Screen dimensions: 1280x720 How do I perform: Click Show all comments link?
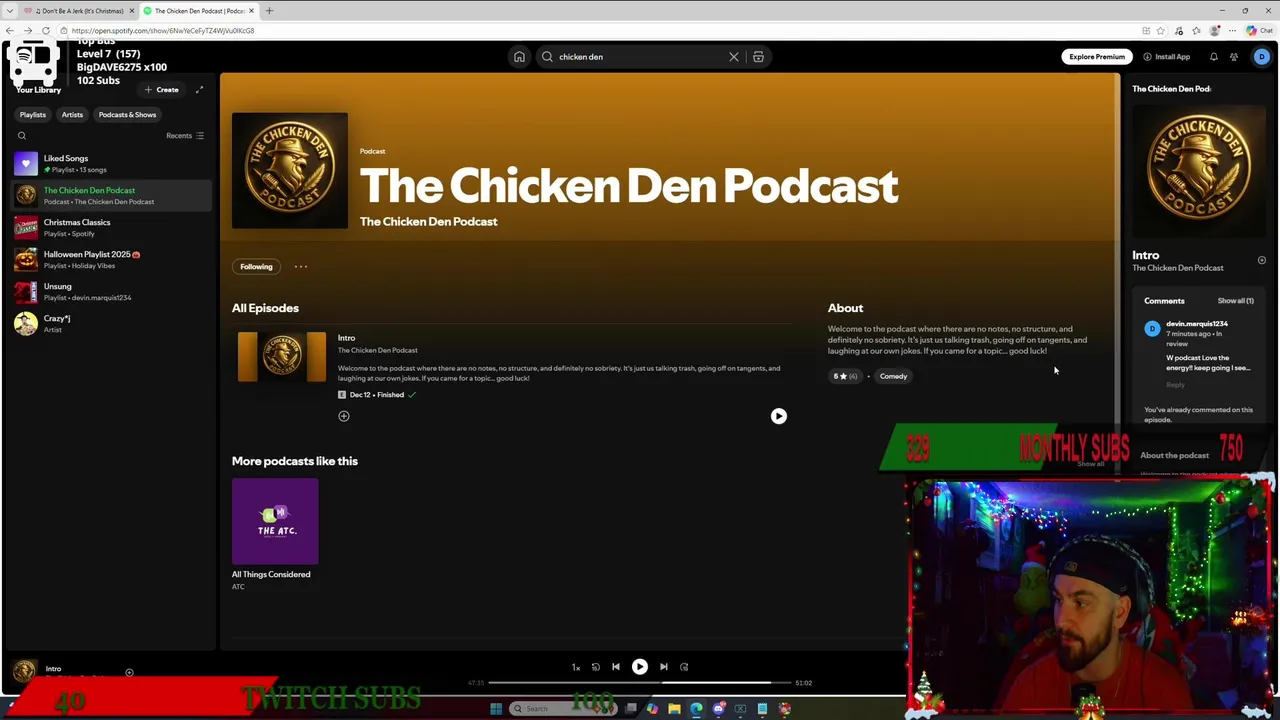point(1235,301)
